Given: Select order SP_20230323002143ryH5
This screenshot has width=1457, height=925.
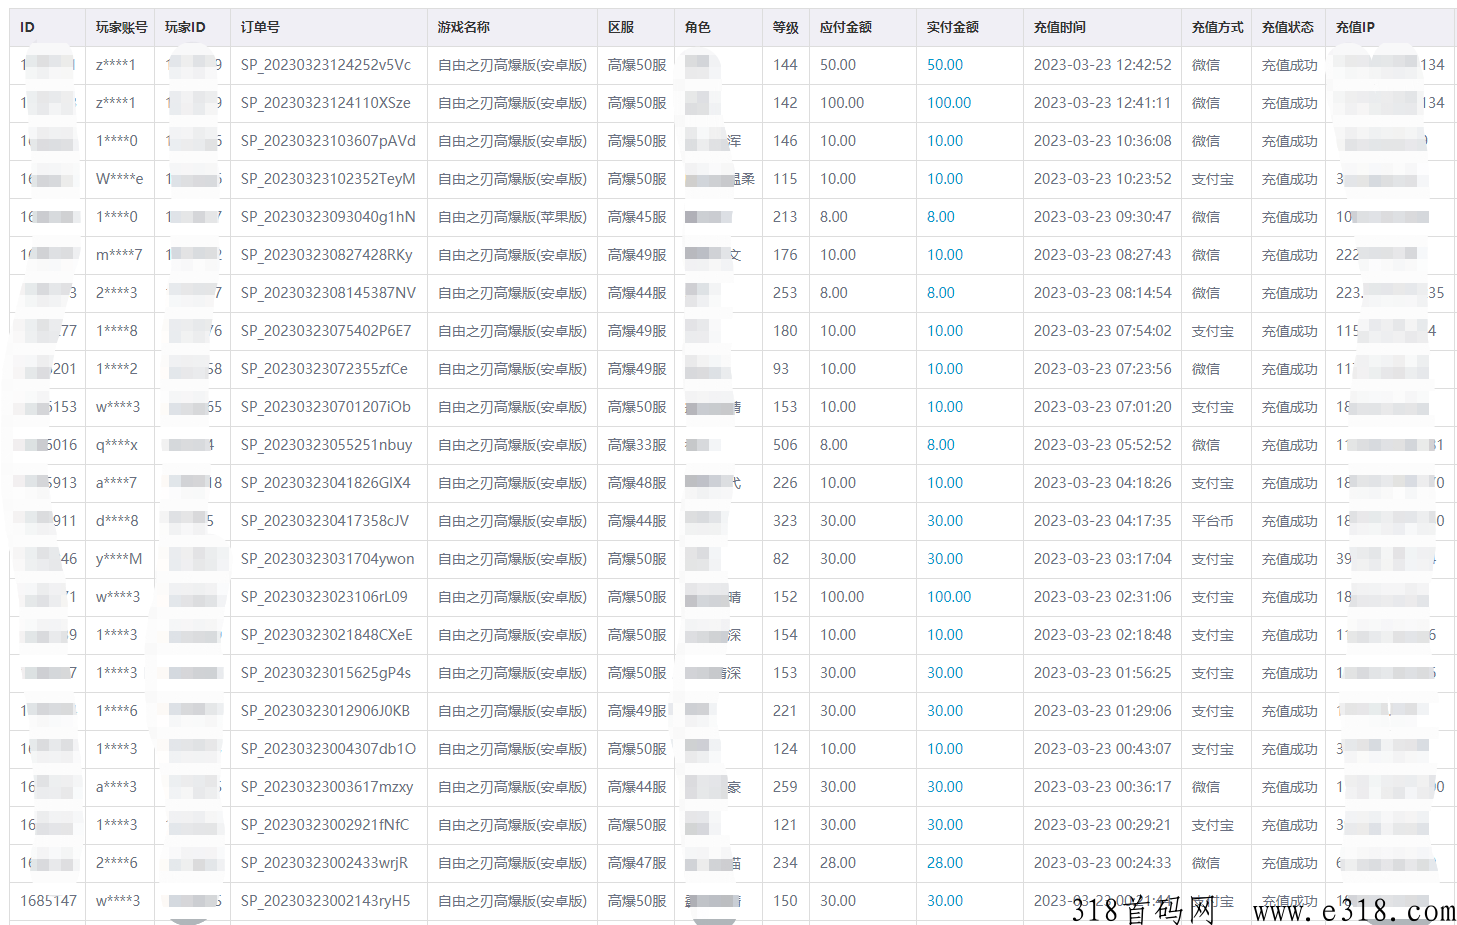Looking at the screenshot, I should click(326, 901).
